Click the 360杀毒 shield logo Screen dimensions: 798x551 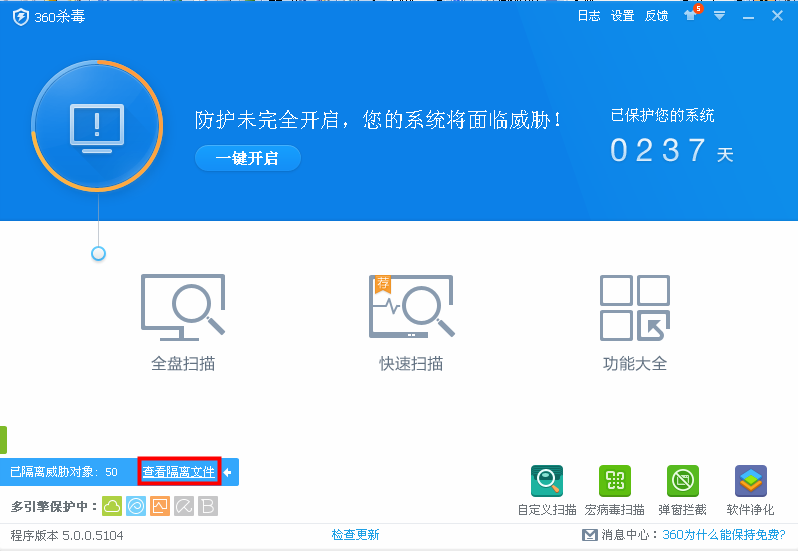20,17
